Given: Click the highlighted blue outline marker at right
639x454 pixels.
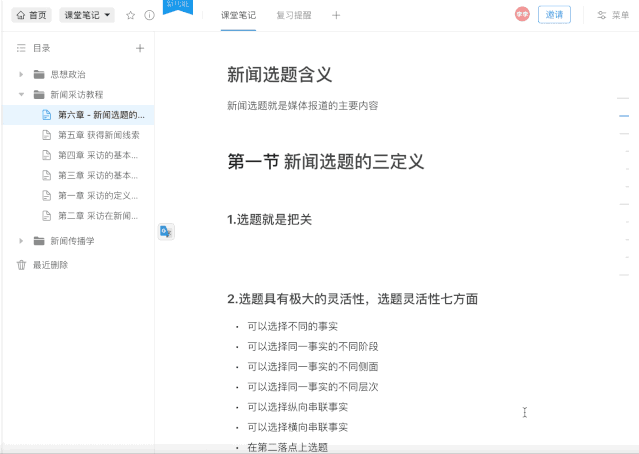Looking at the screenshot, I should 624,116.
